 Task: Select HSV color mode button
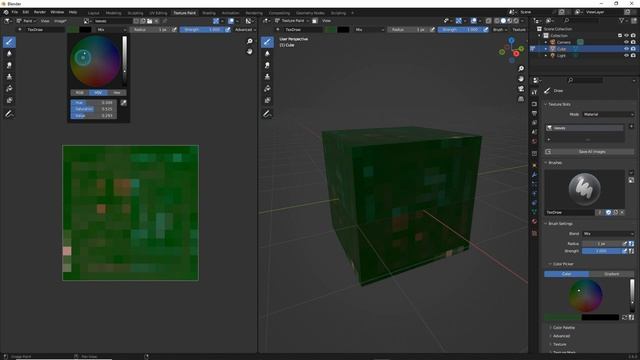98,93
